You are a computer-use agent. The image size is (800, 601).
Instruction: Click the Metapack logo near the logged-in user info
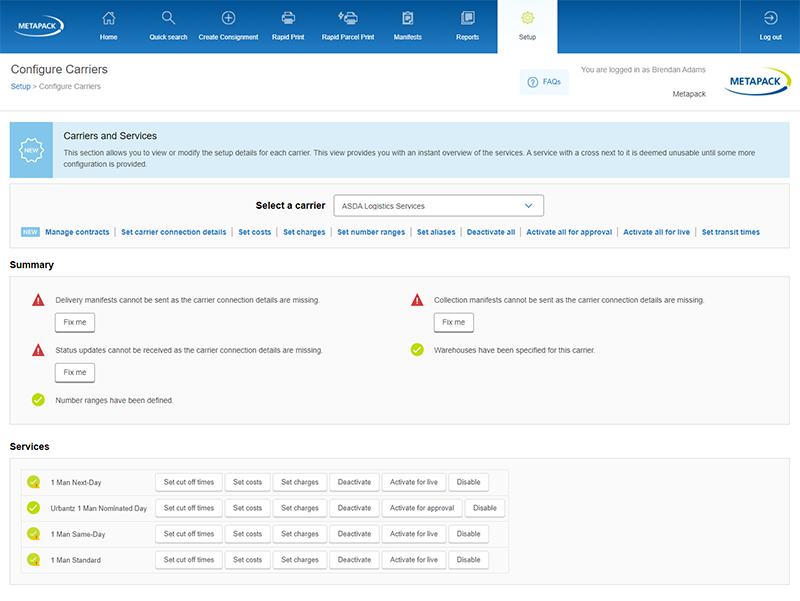click(x=757, y=81)
